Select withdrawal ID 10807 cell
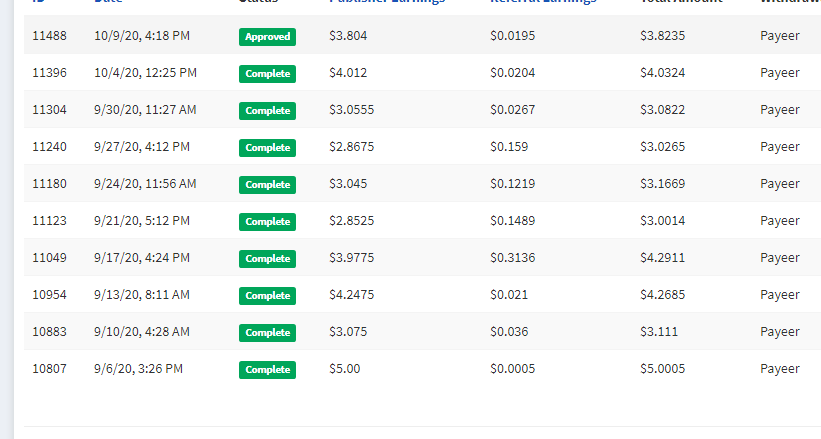The height and width of the screenshot is (439, 821). click(49, 369)
